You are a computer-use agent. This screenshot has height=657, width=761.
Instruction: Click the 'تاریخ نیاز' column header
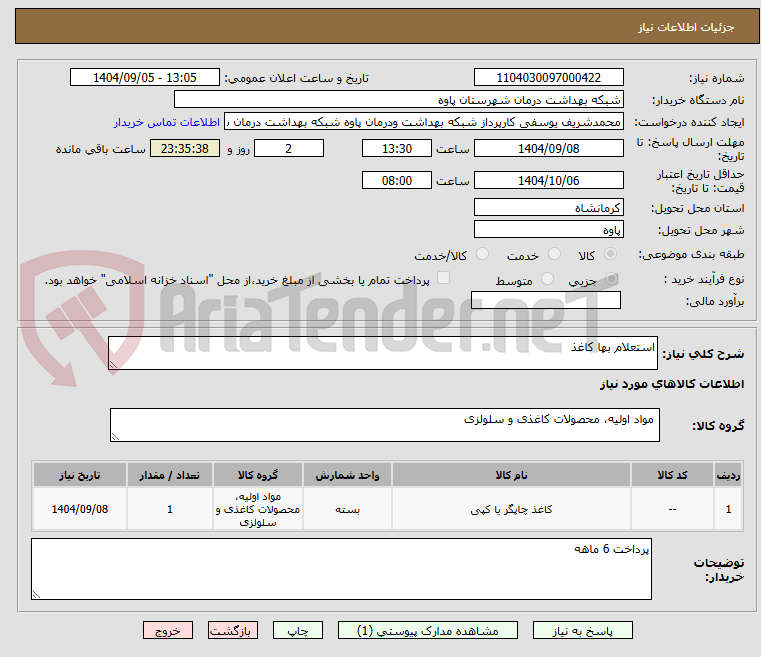80,475
